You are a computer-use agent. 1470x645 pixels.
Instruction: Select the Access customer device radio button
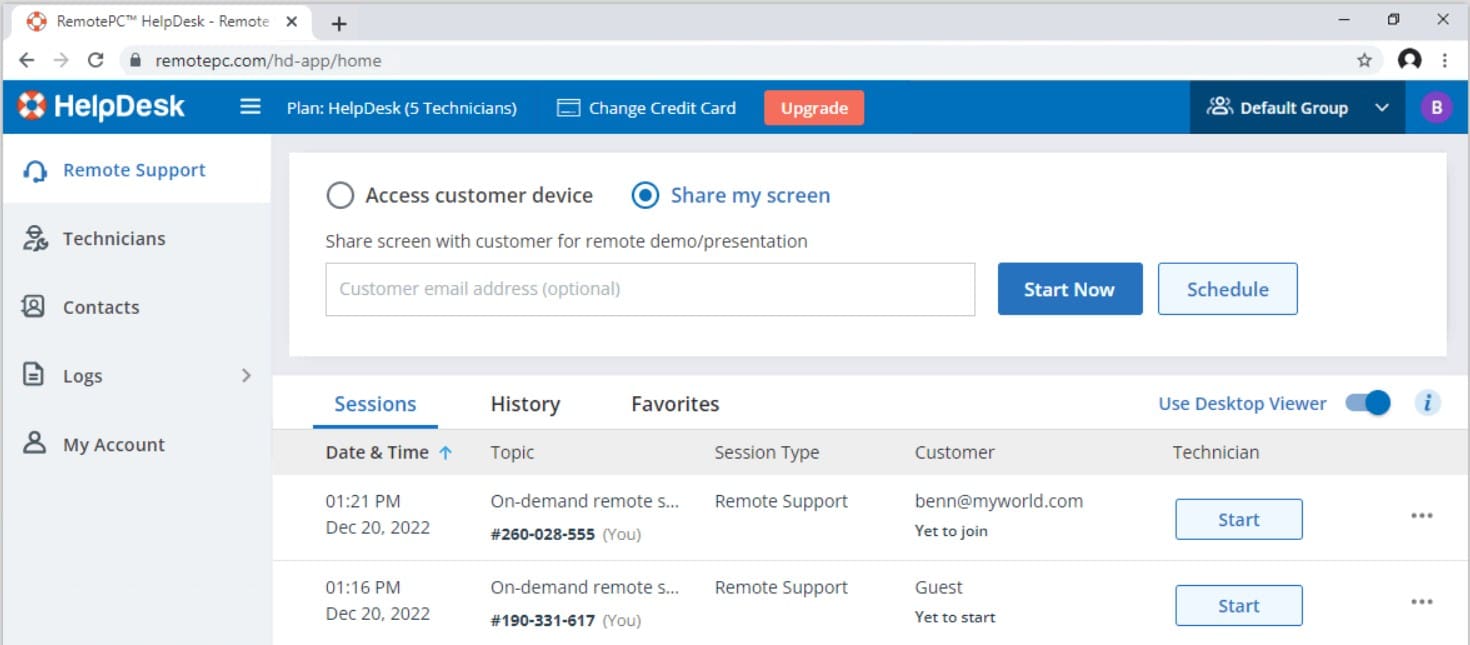pos(340,195)
